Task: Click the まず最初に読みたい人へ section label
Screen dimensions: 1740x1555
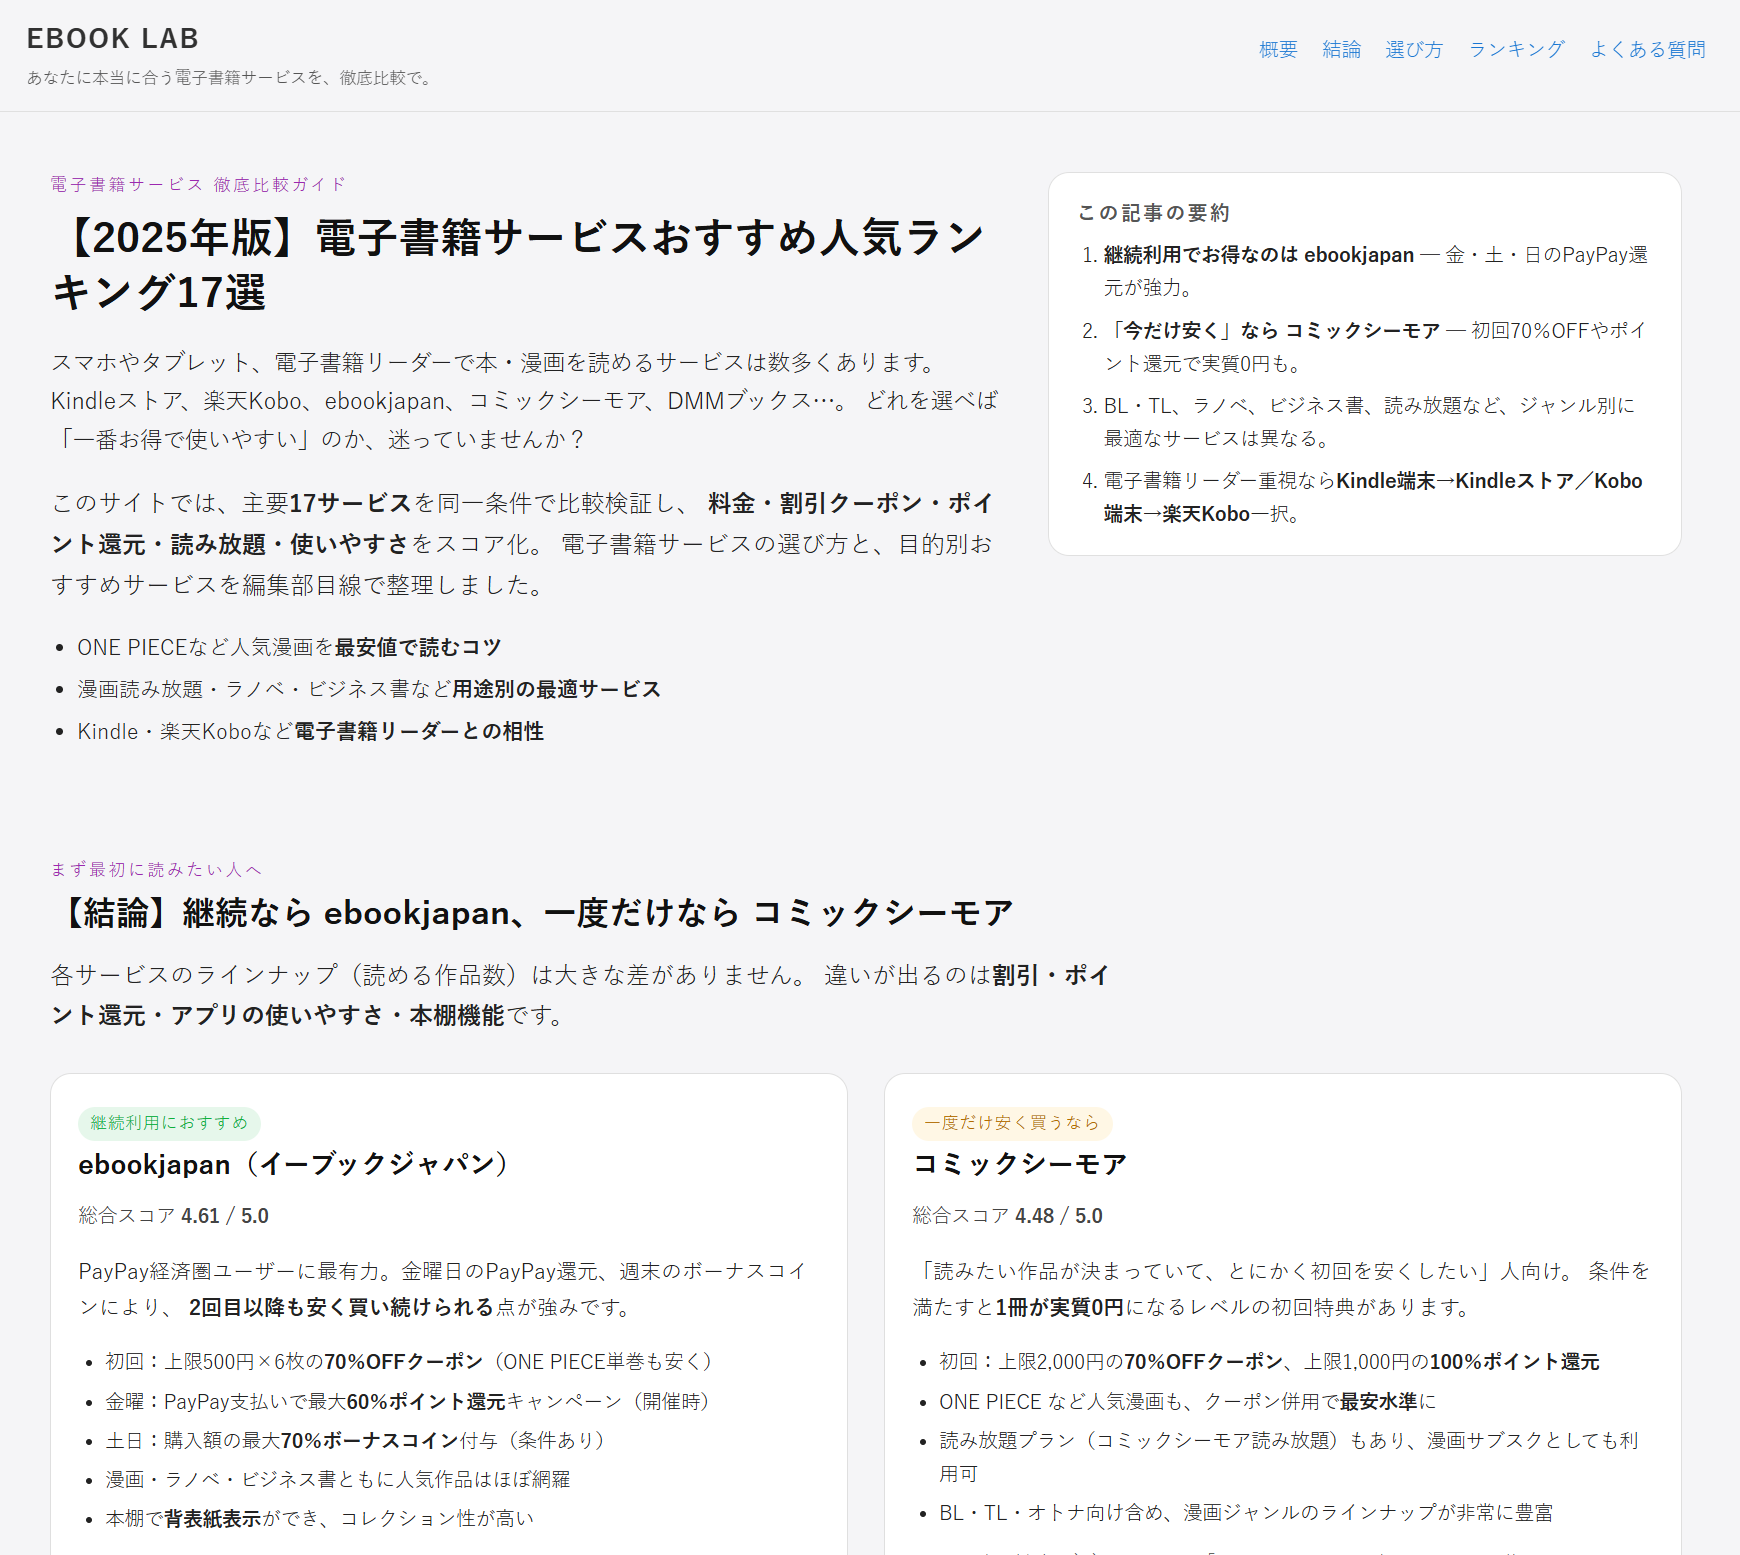Action: click(x=156, y=869)
